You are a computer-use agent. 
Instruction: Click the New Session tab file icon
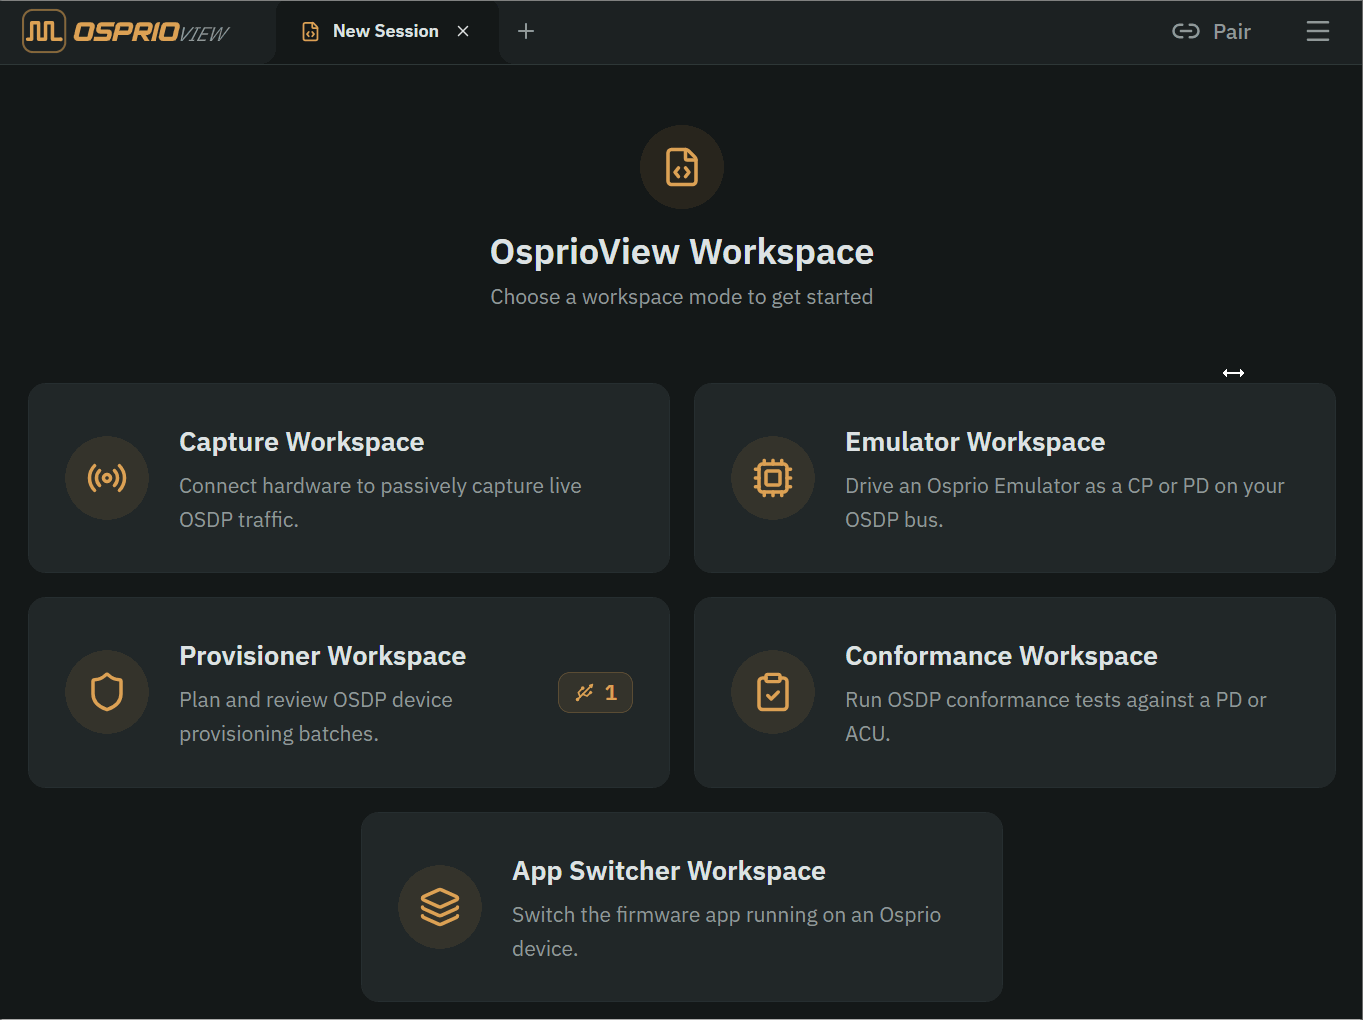(311, 31)
